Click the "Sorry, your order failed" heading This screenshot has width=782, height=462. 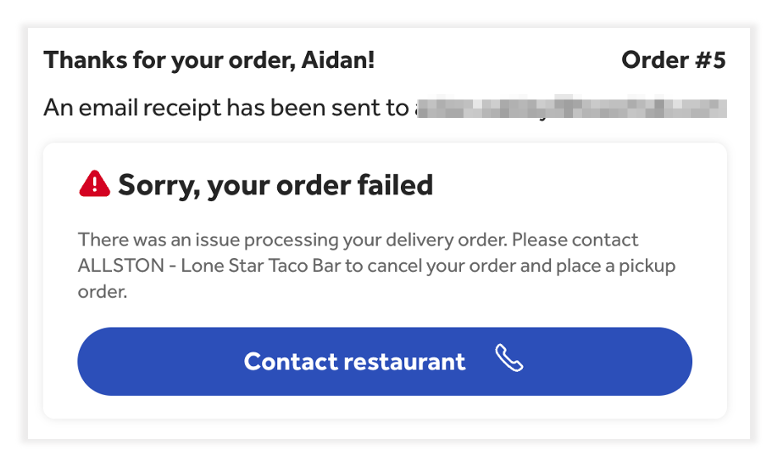[x=275, y=185]
